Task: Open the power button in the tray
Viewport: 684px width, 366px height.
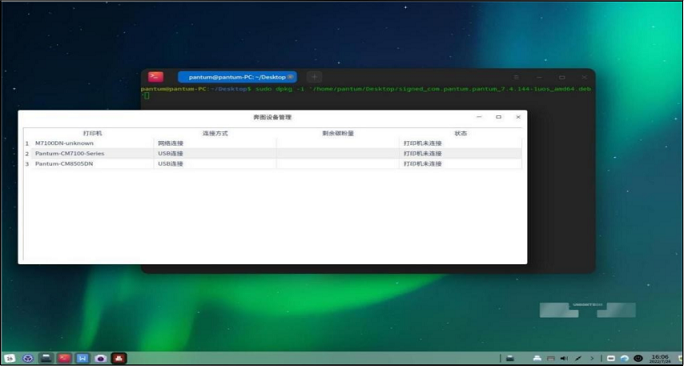Action: click(x=638, y=358)
